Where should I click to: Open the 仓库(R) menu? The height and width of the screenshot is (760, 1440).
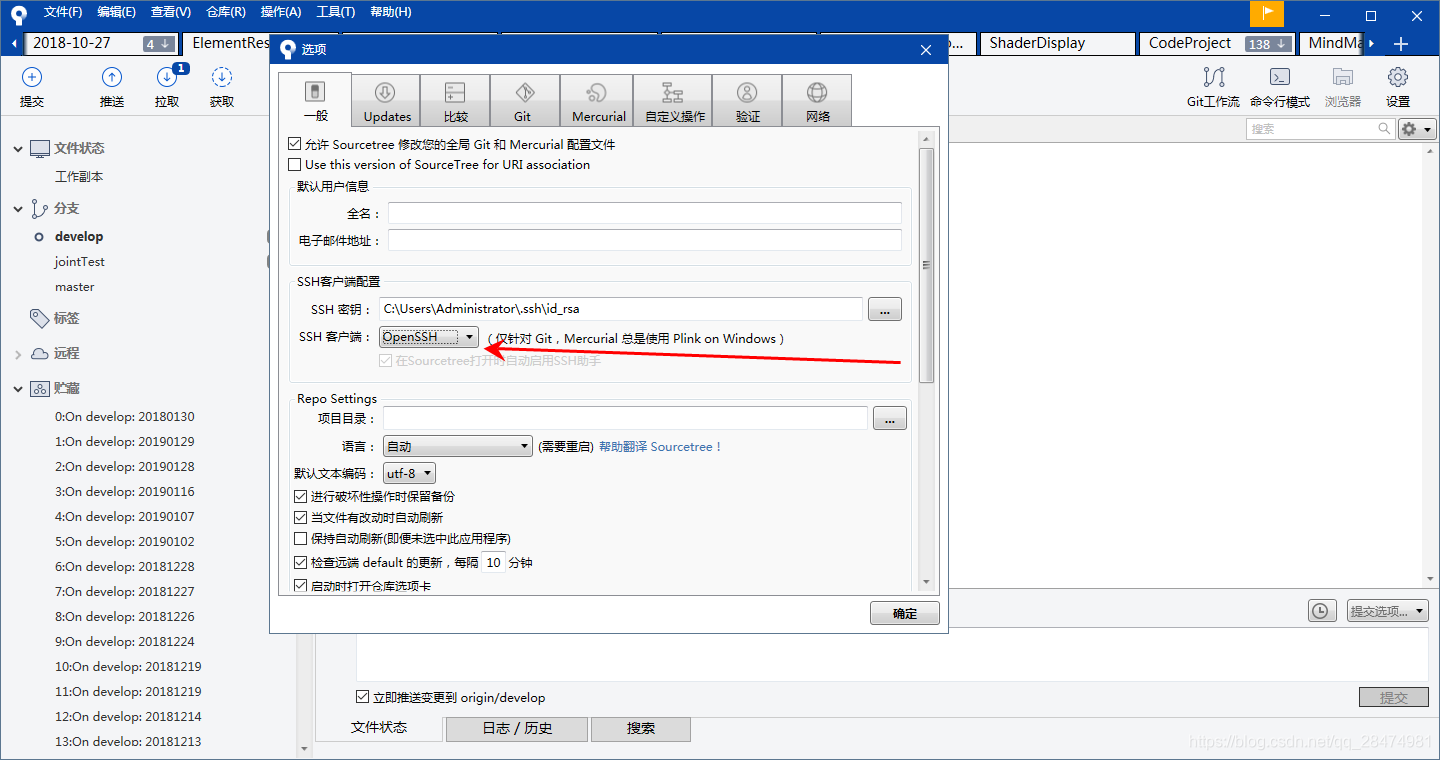[x=226, y=12]
